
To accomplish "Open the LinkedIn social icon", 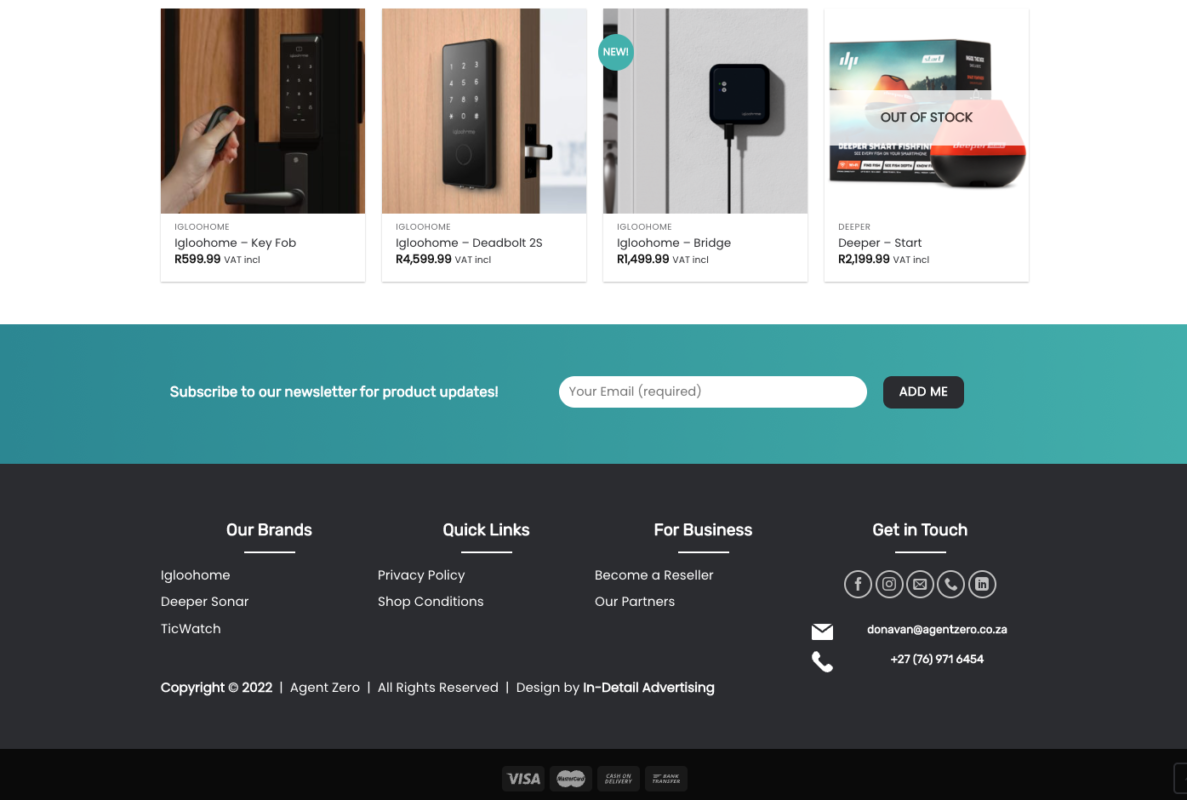I will pyautogui.click(x=982, y=584).
